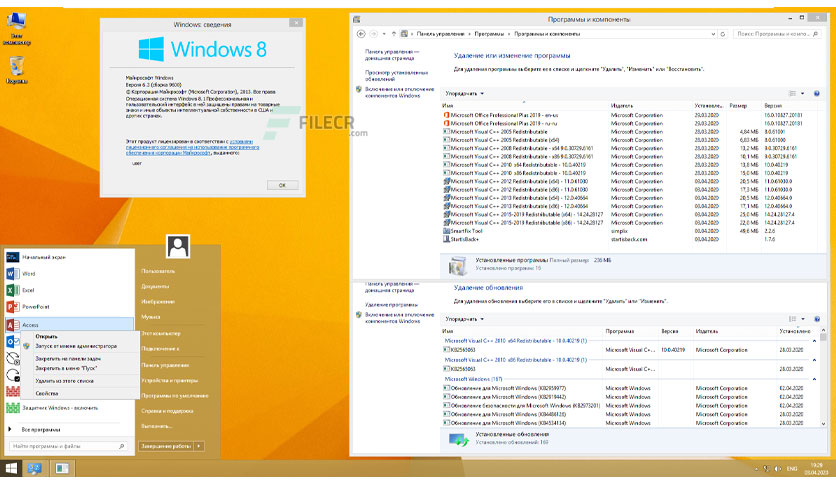Go back using the Programs window back arrow

(x=361, y=34)
